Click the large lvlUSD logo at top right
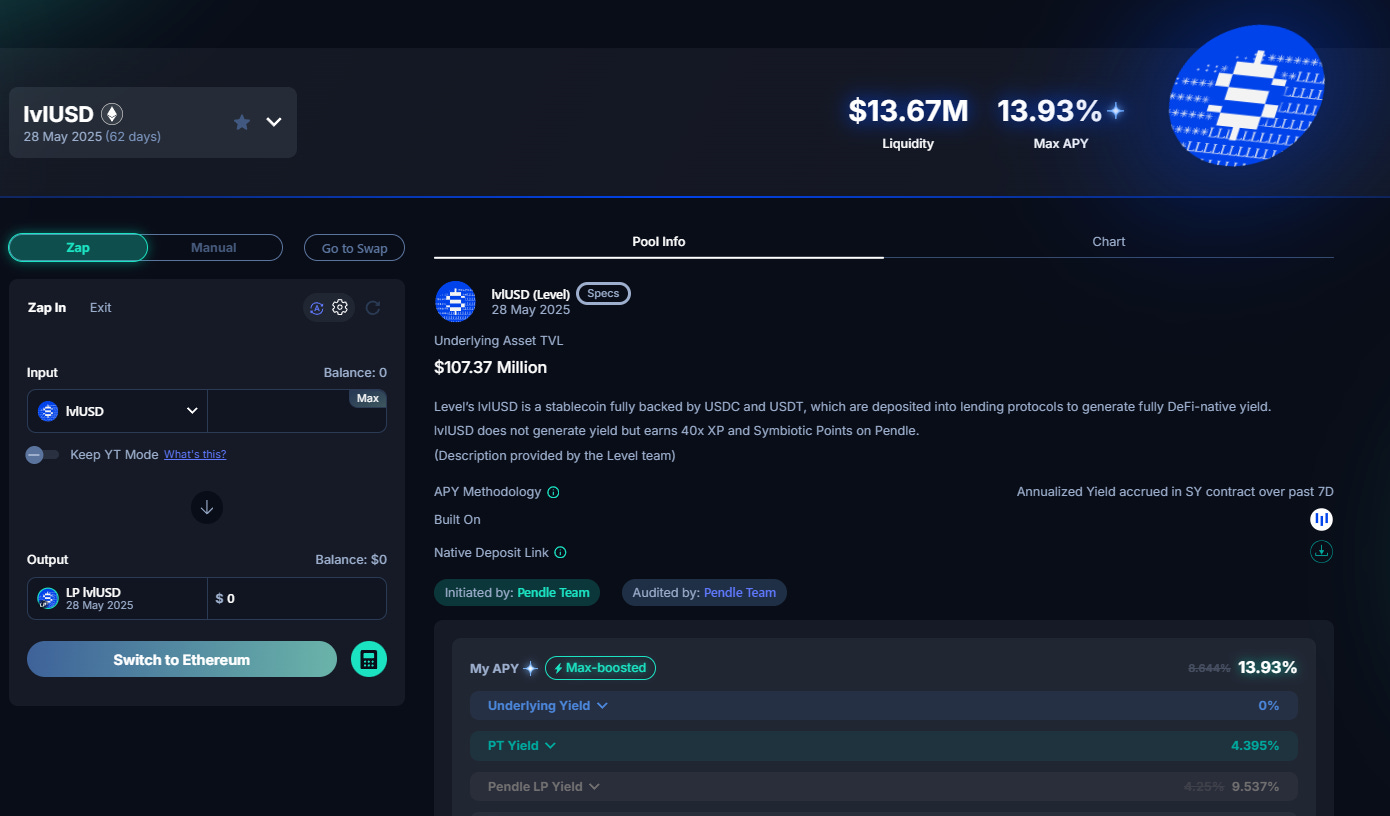 [1247, 95]
